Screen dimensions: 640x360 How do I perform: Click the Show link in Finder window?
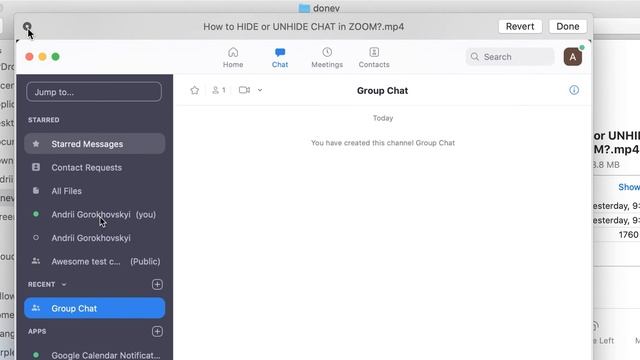tap(629, 187)
